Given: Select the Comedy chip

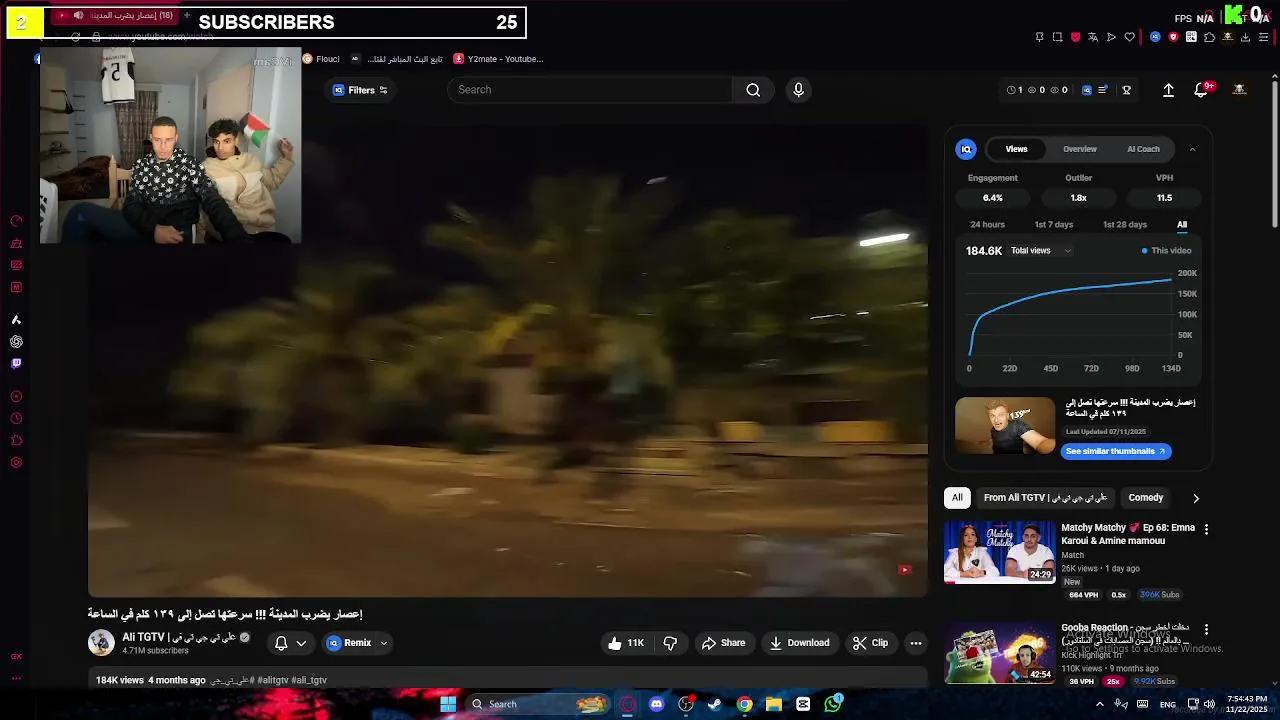Looking at the screenshot, I should click(1146, 498).
